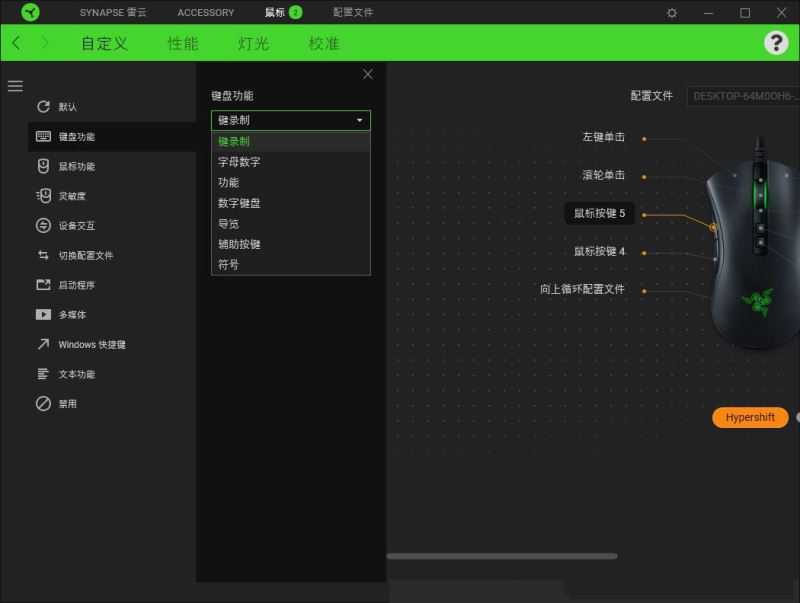
Task: Click the Windows 快捷键 arrow icon
Action: pos(43,344)
